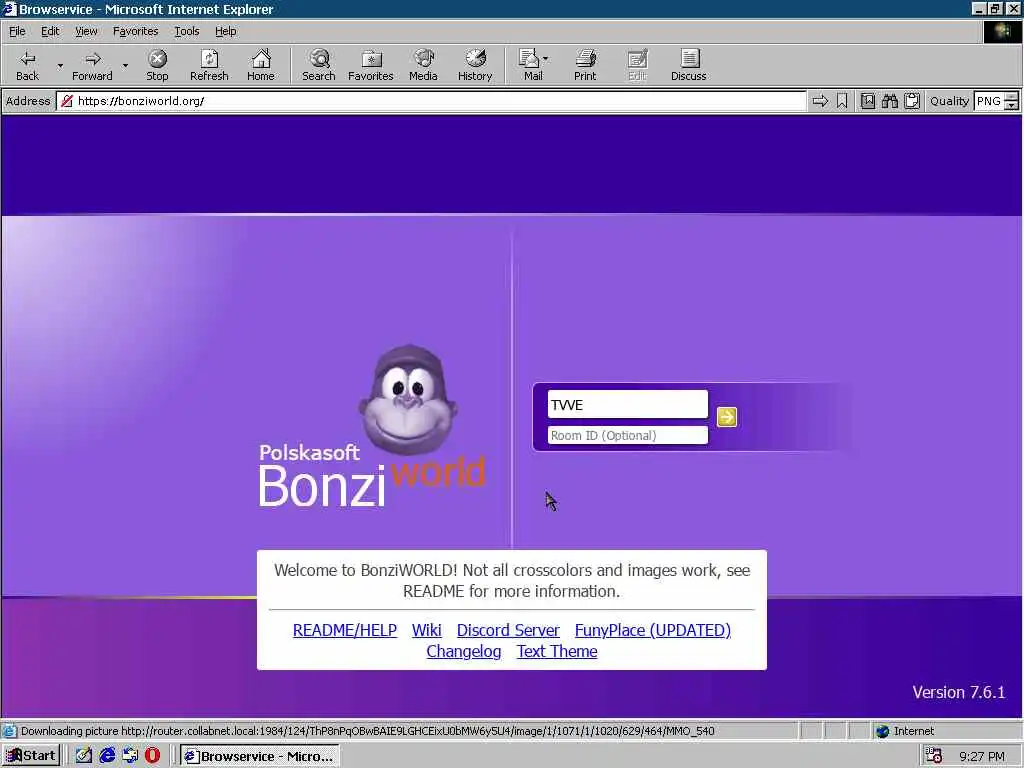Image resolution: width=1024 pixels, height=768 pixels.
Task: Click the 9:27 PM clock
Action: pyautogui.click(x=982, y=756)
